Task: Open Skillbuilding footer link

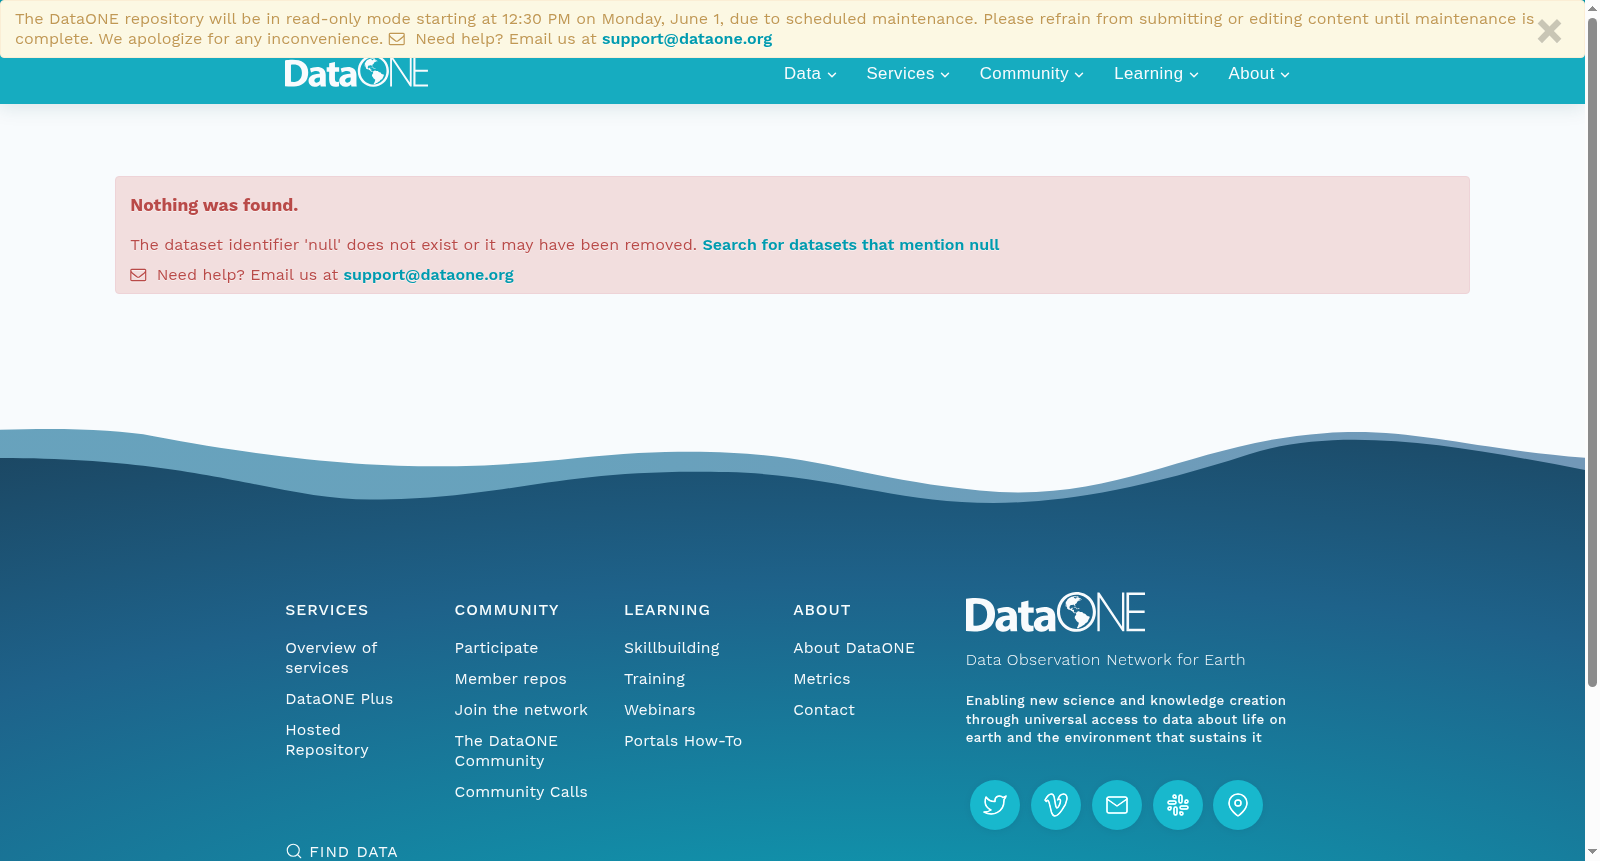Action: (x=672, y=648)
